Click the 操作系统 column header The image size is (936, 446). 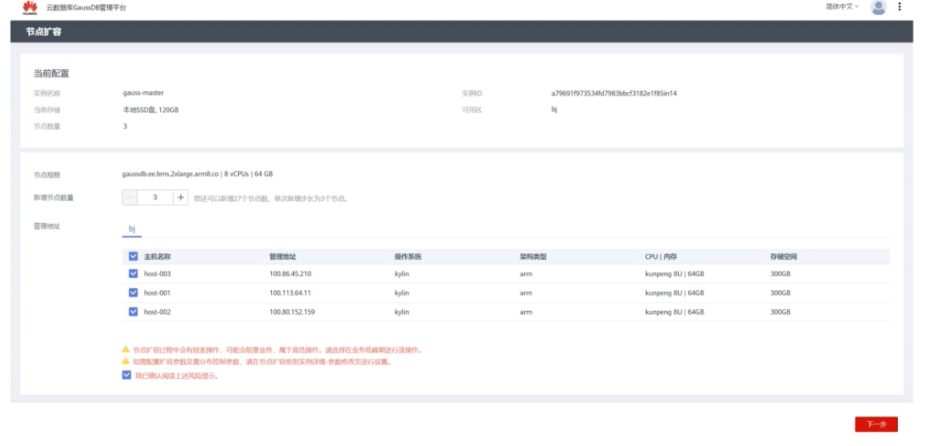click(408, 257)
